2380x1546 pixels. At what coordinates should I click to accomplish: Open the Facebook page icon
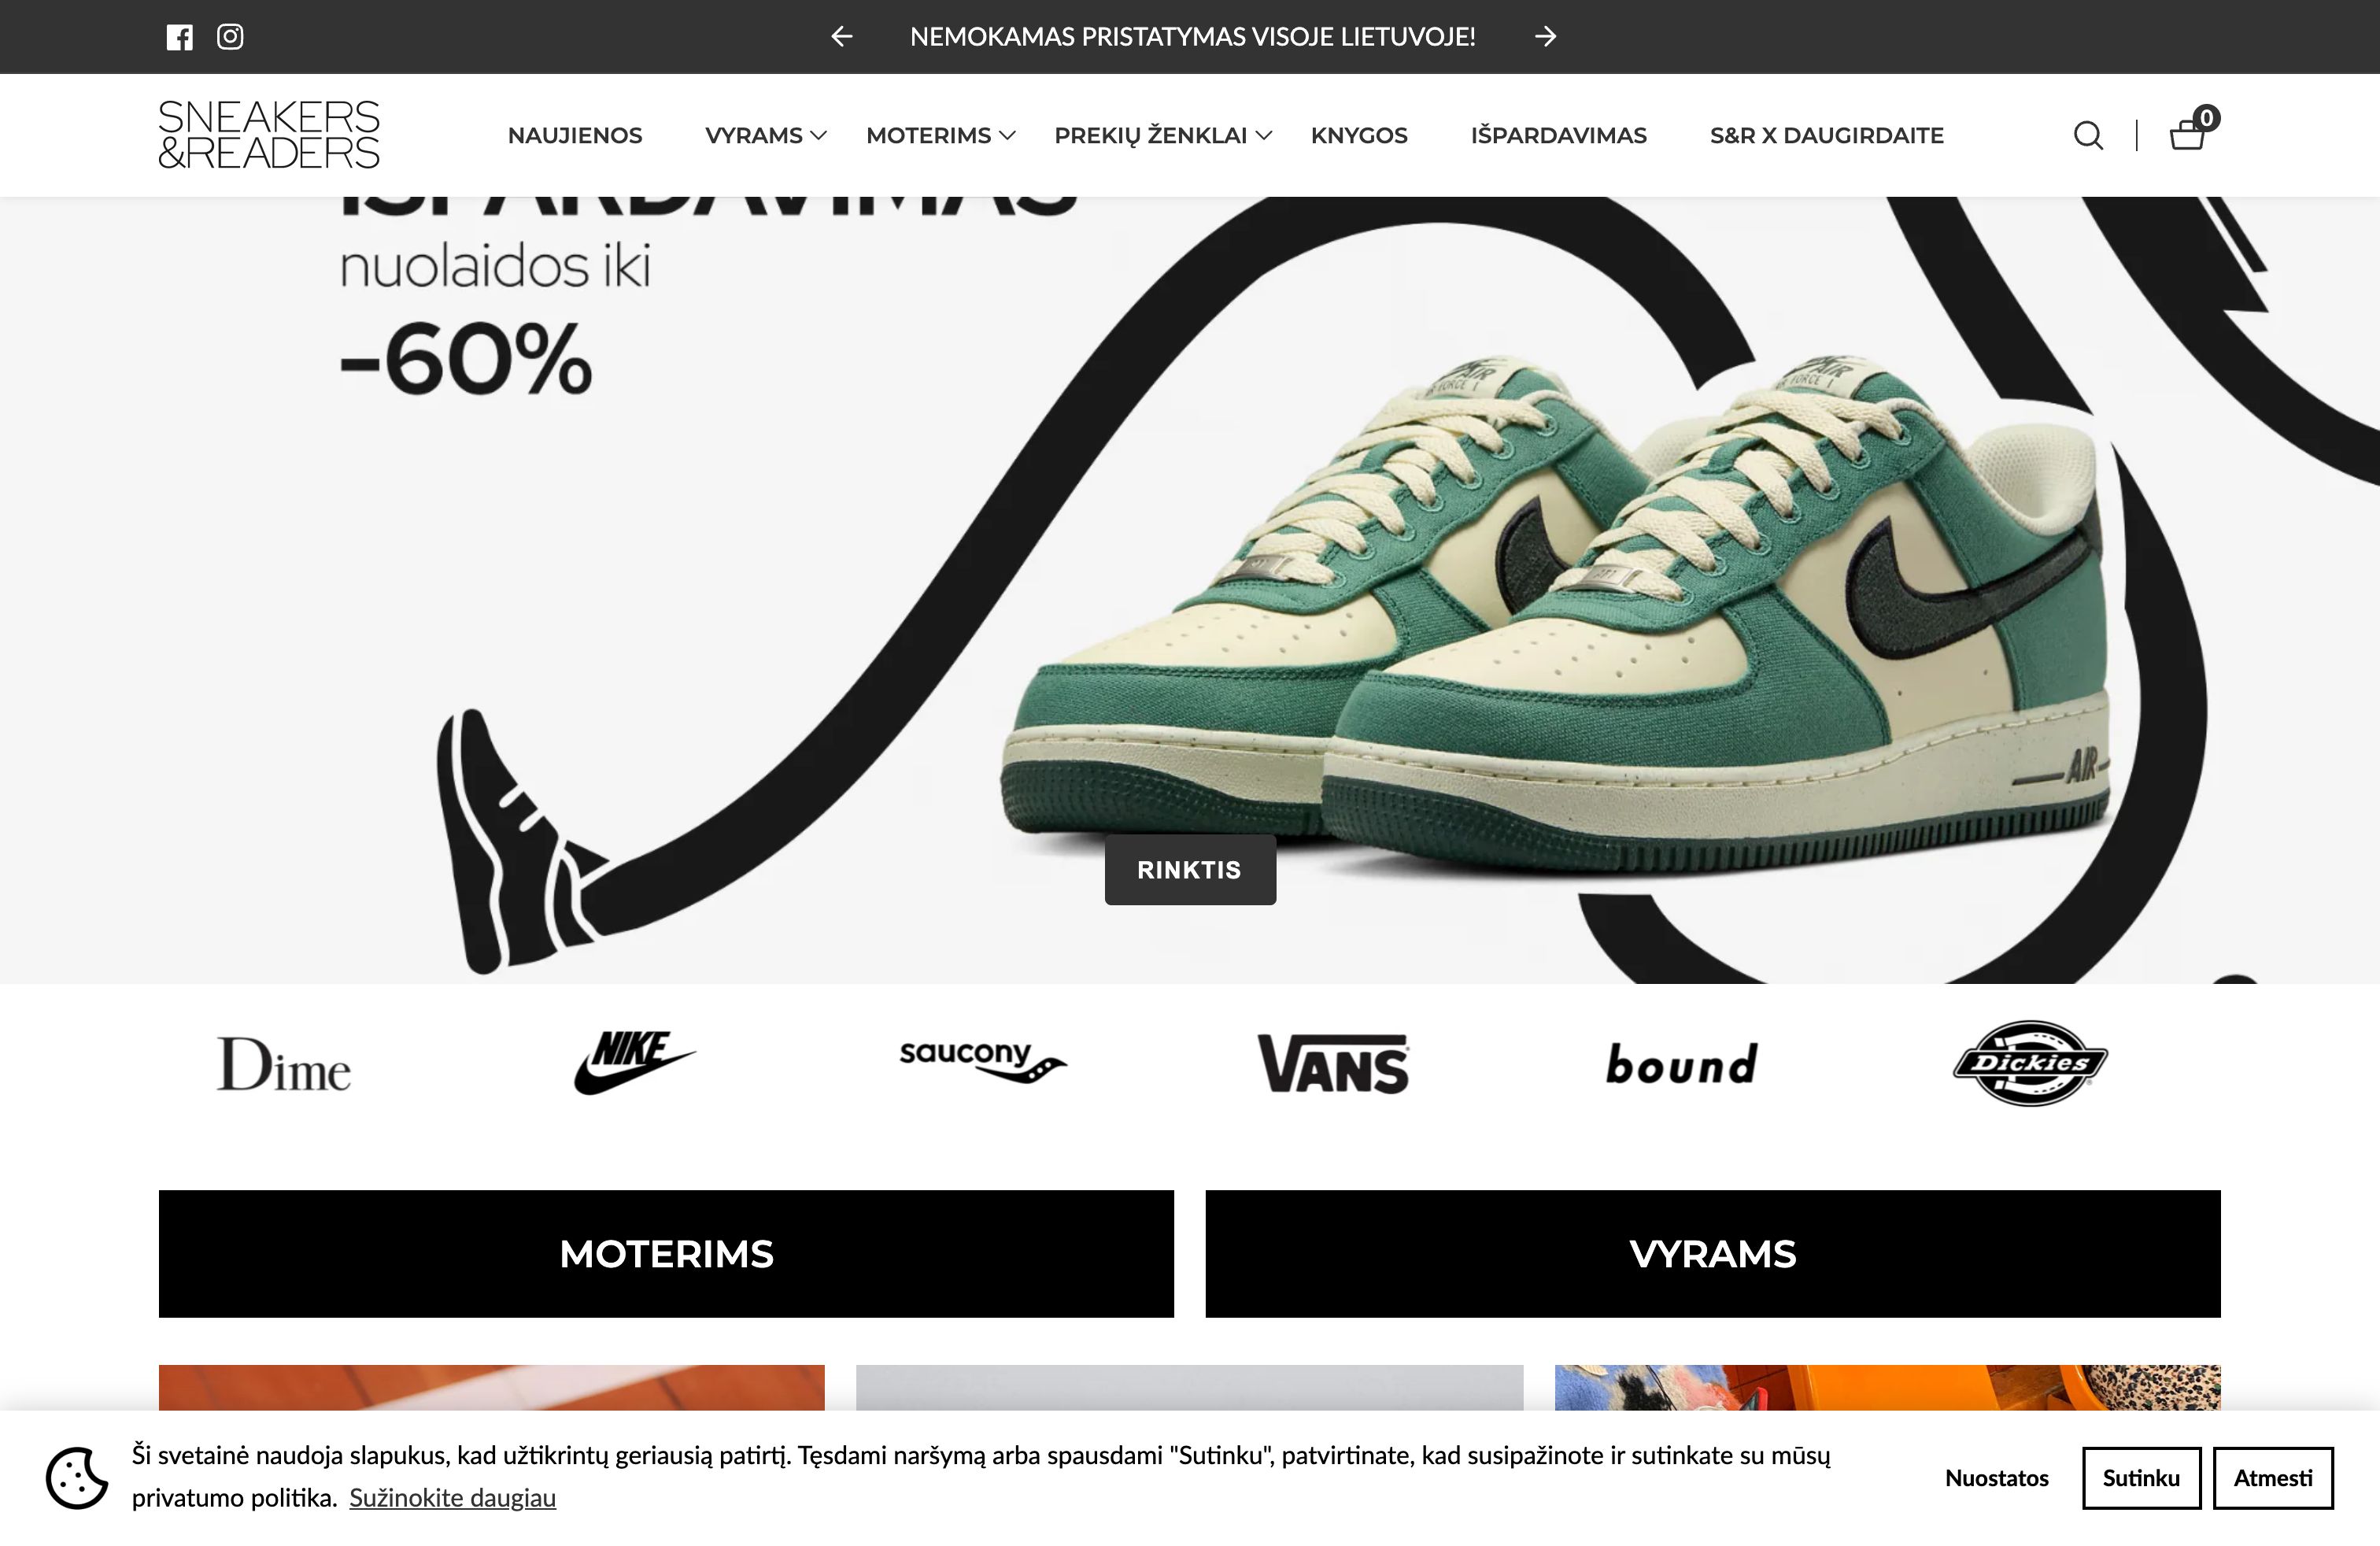coord(179,37)
